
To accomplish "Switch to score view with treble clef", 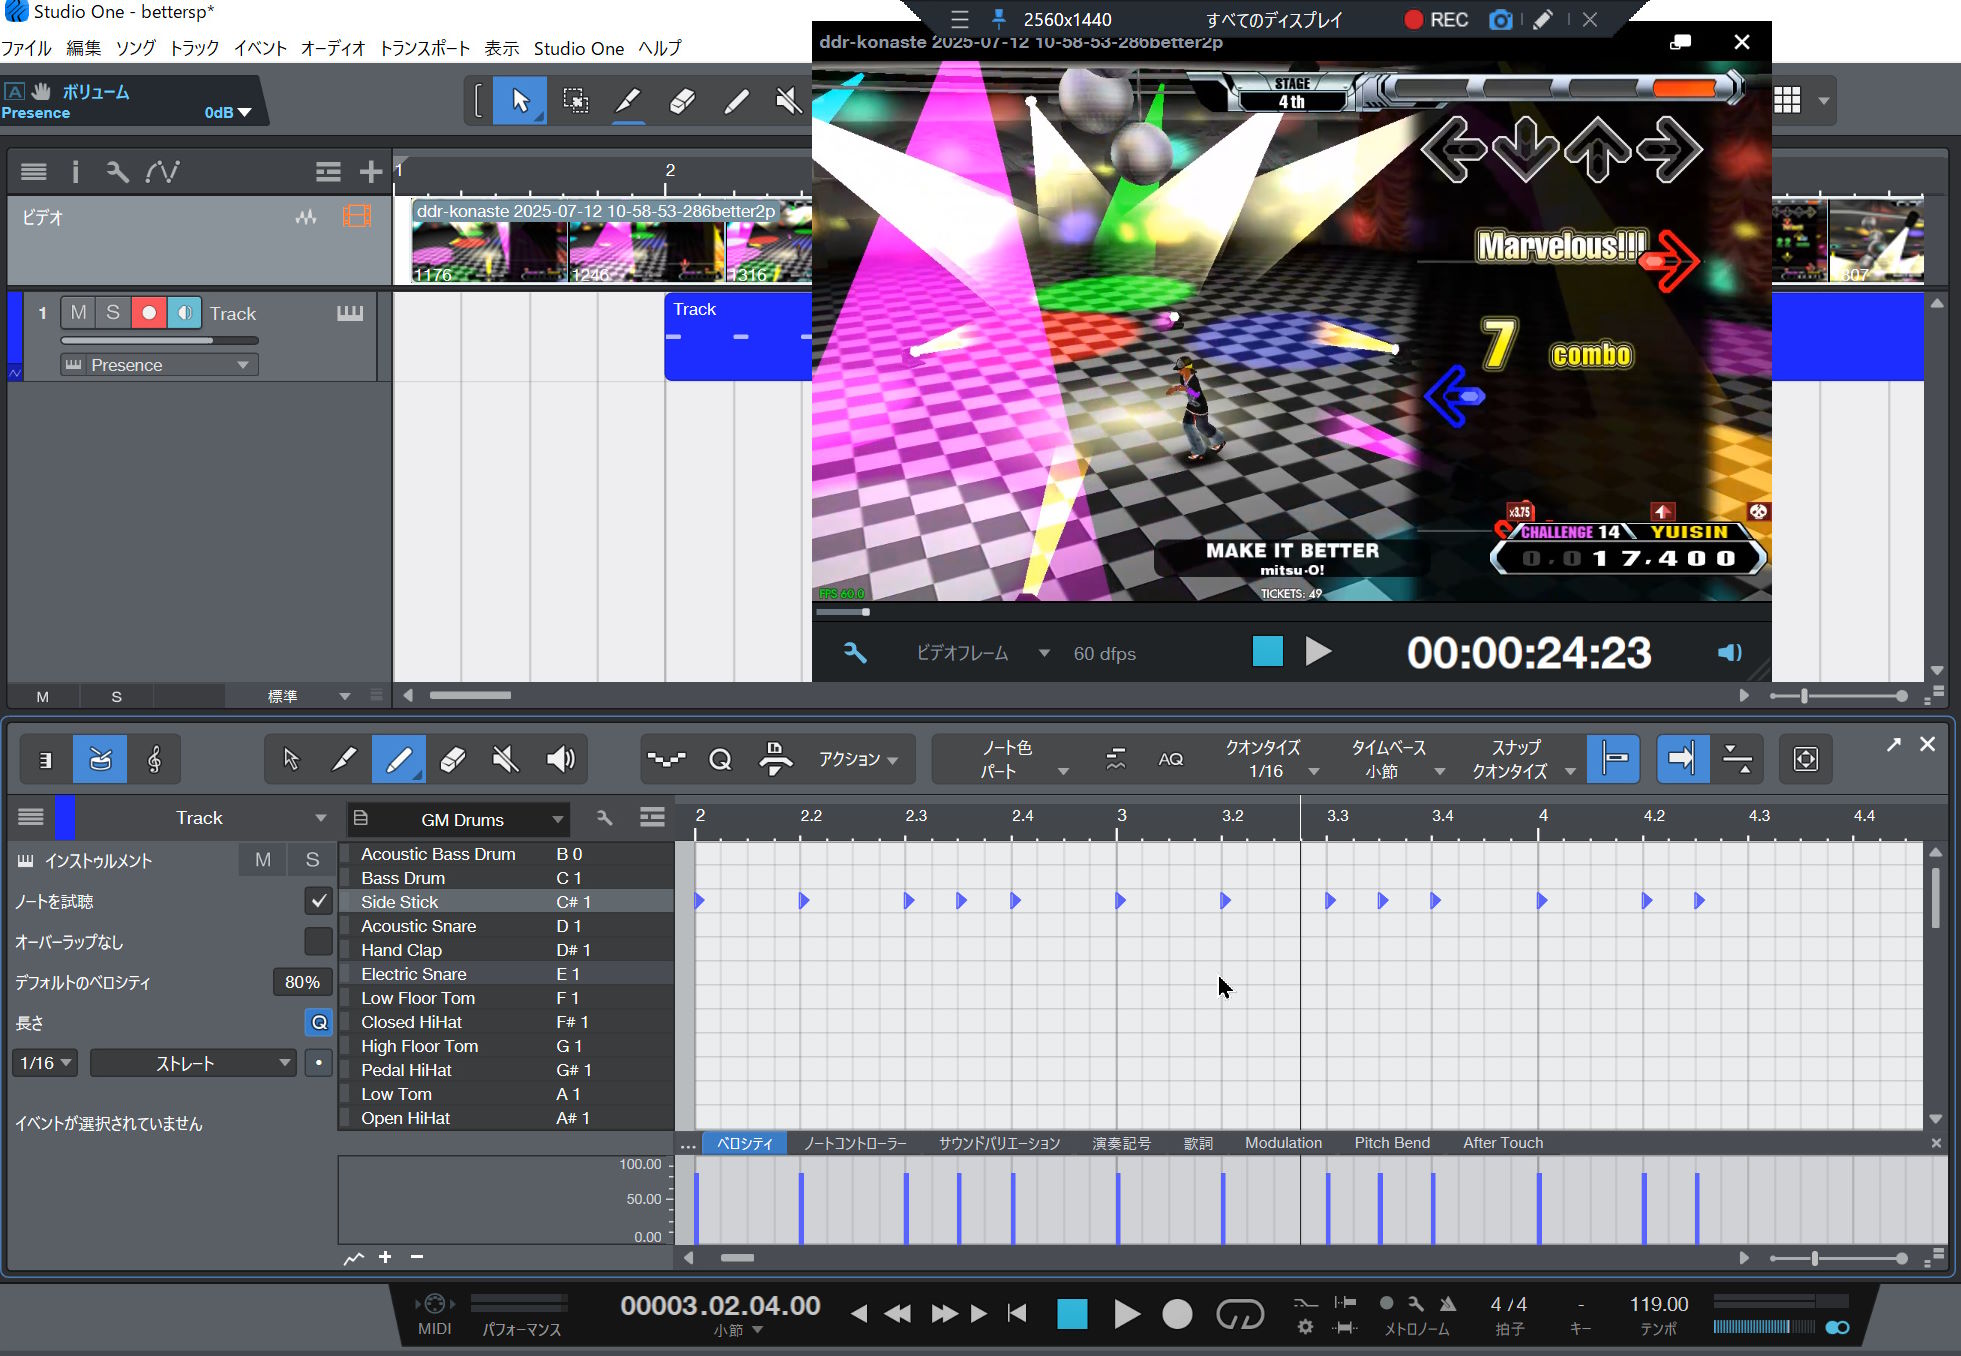I will pyautogui.click(x=154, y=760).
